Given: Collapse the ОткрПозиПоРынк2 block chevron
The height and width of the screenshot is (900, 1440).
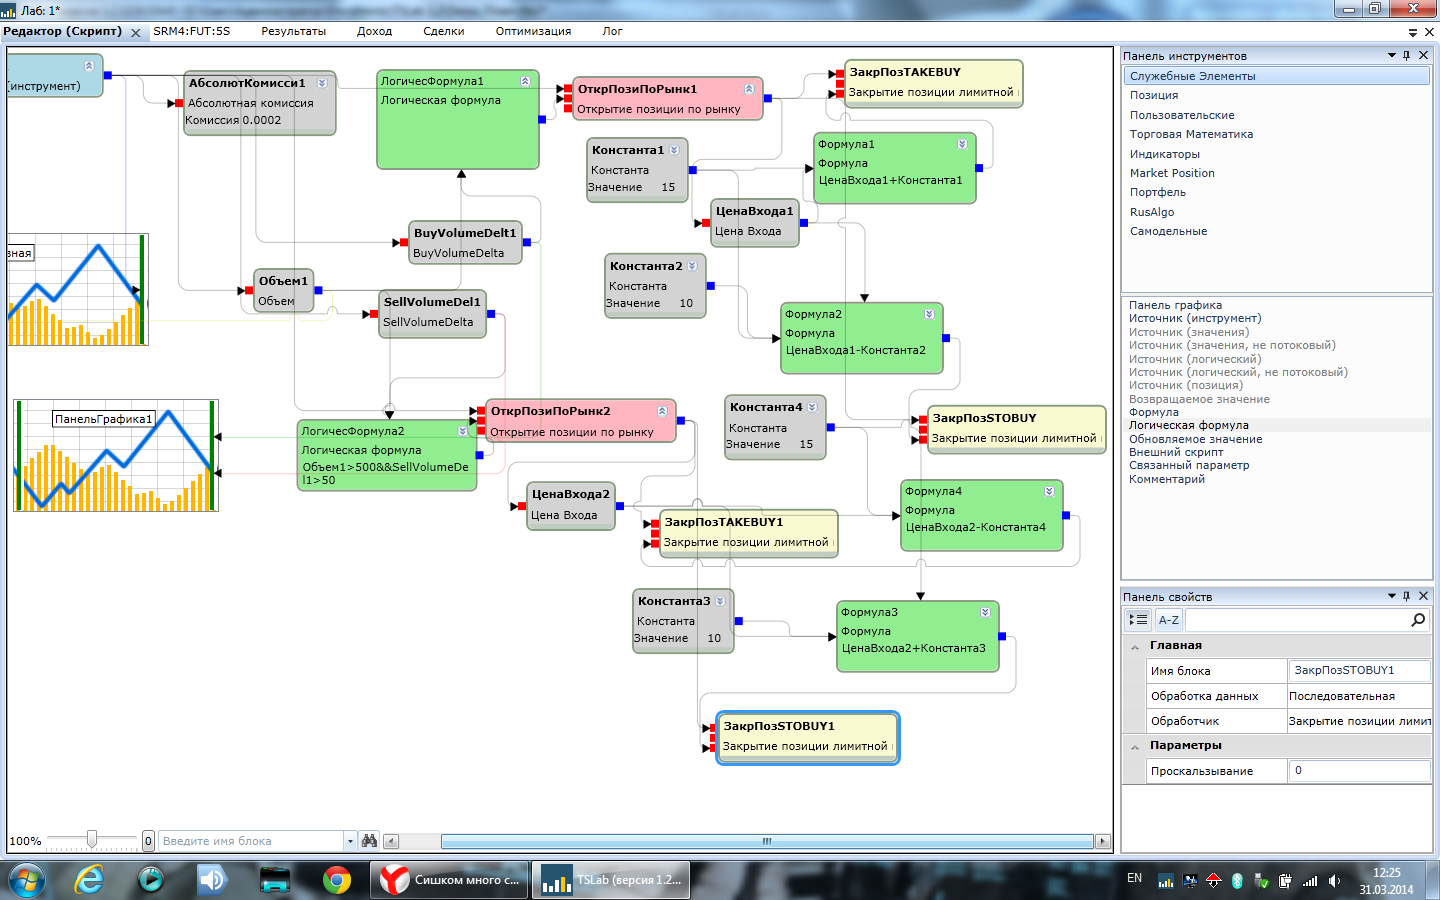Looking at the screenshot, I should coord(662,411).
